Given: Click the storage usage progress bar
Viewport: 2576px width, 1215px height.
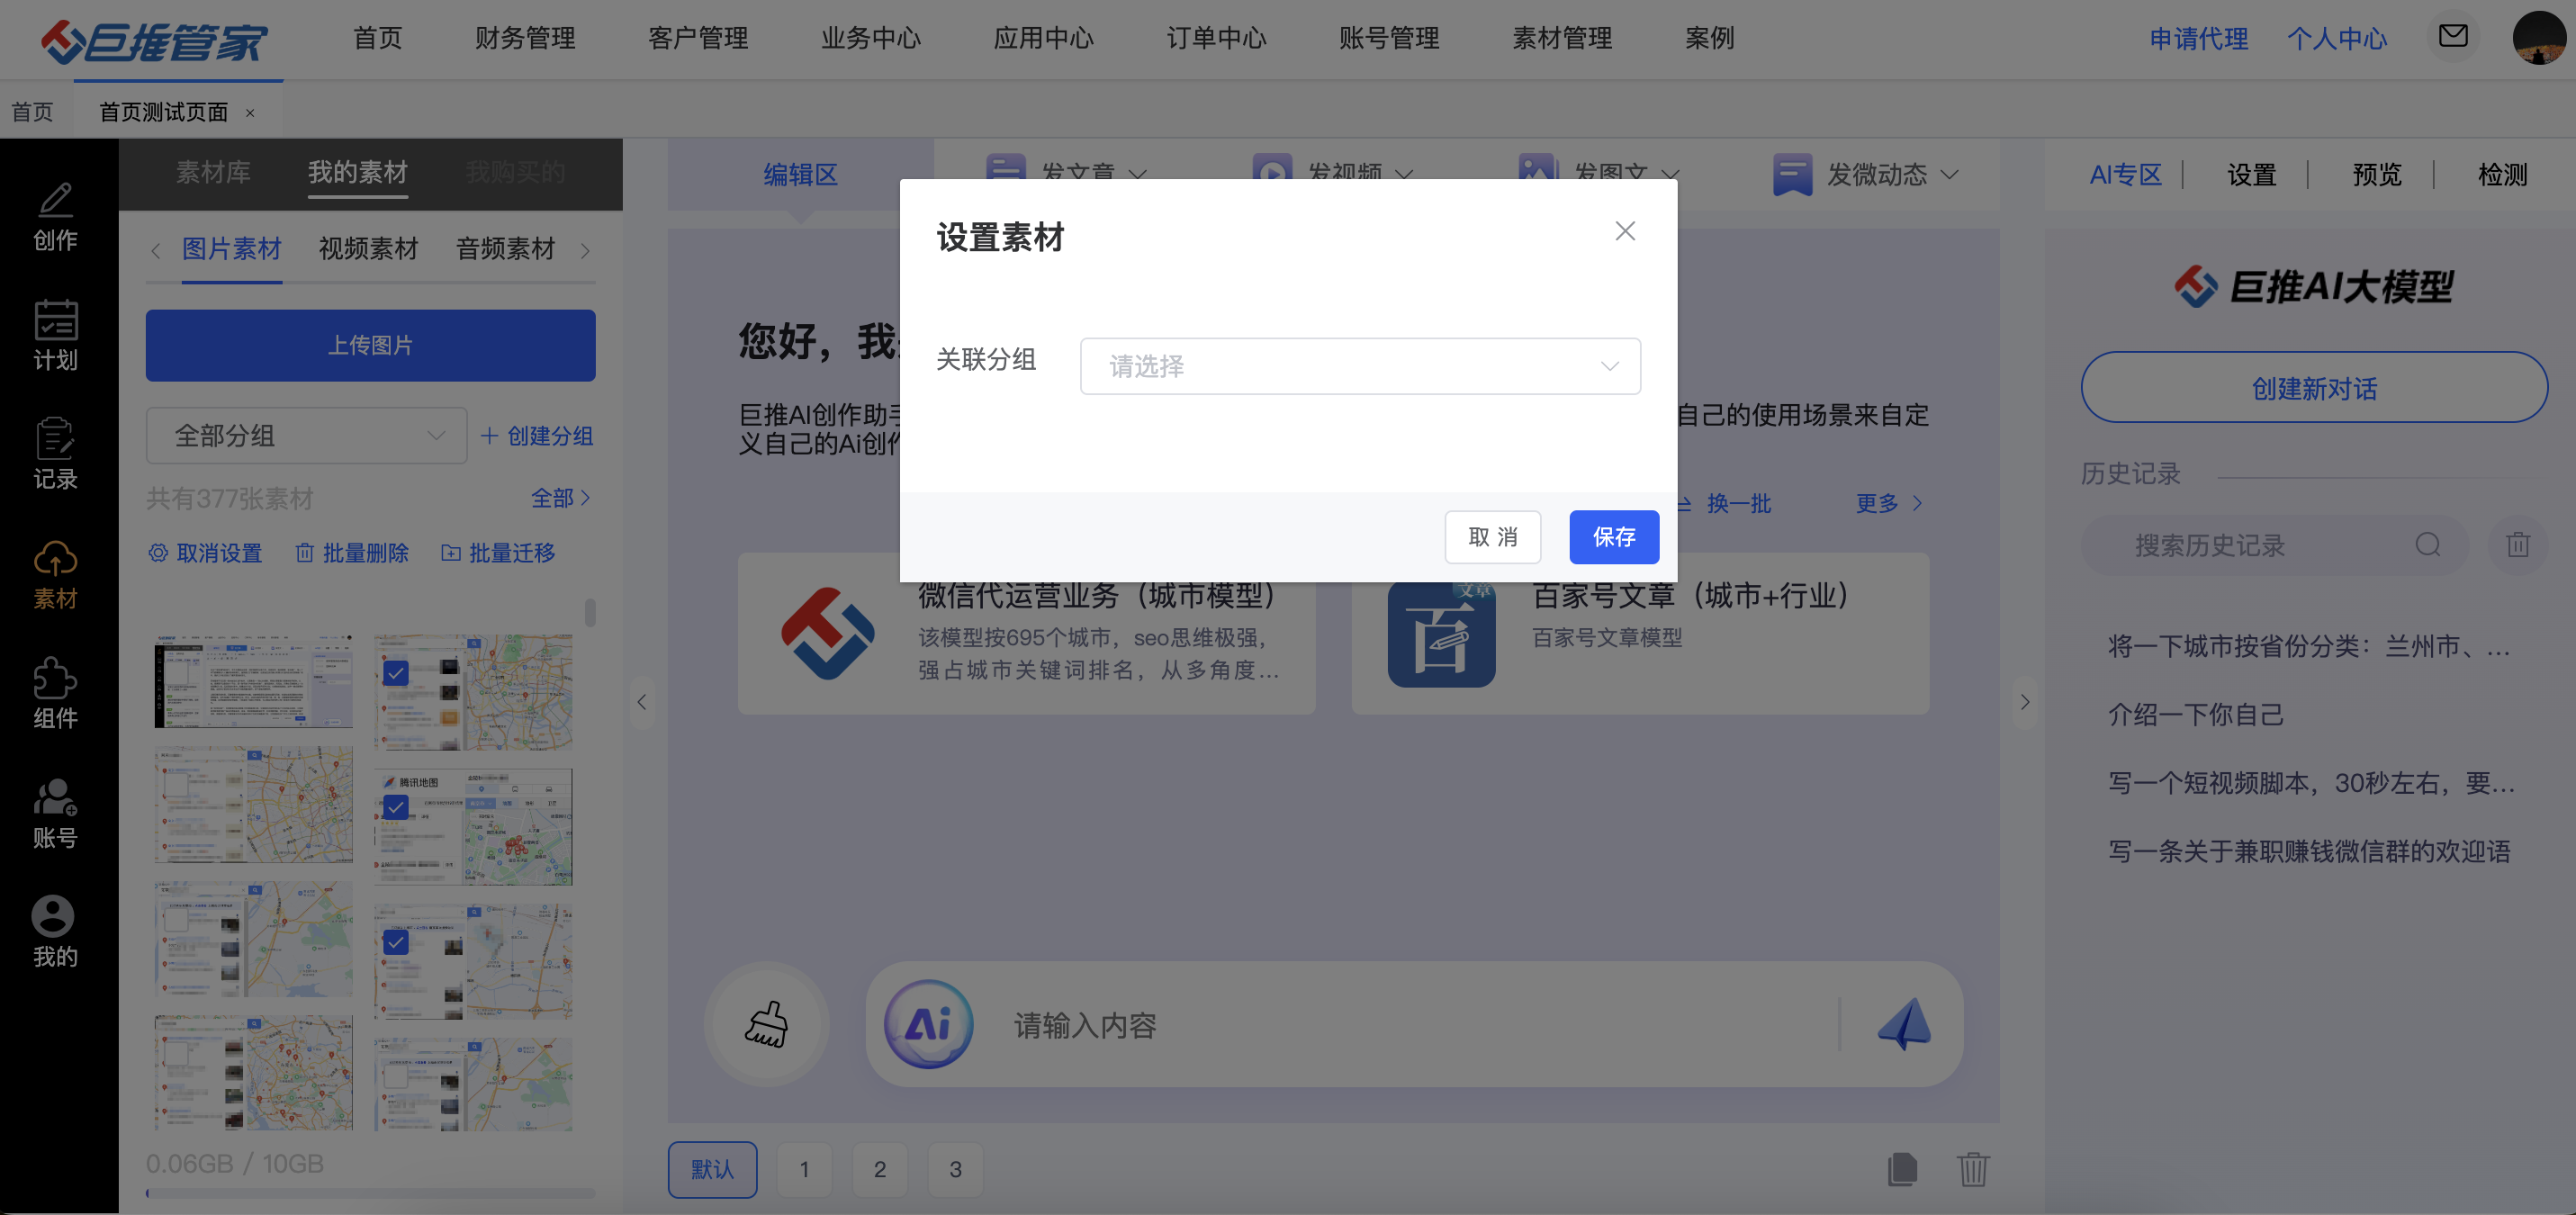Looking at the screenshot, I should point(370,1192).
